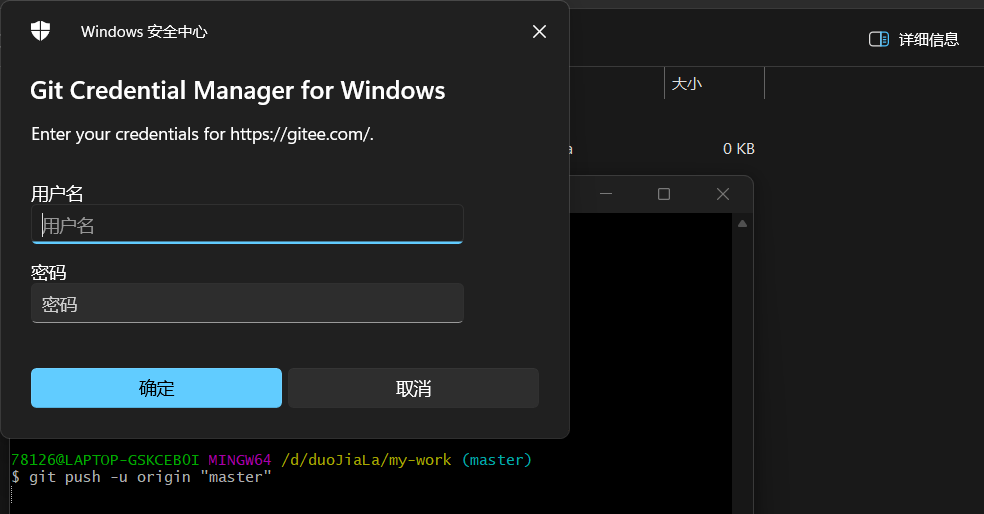Click the Windows Security shield icon
This screenshot has width=984, height=514.
tap(40, 31)
